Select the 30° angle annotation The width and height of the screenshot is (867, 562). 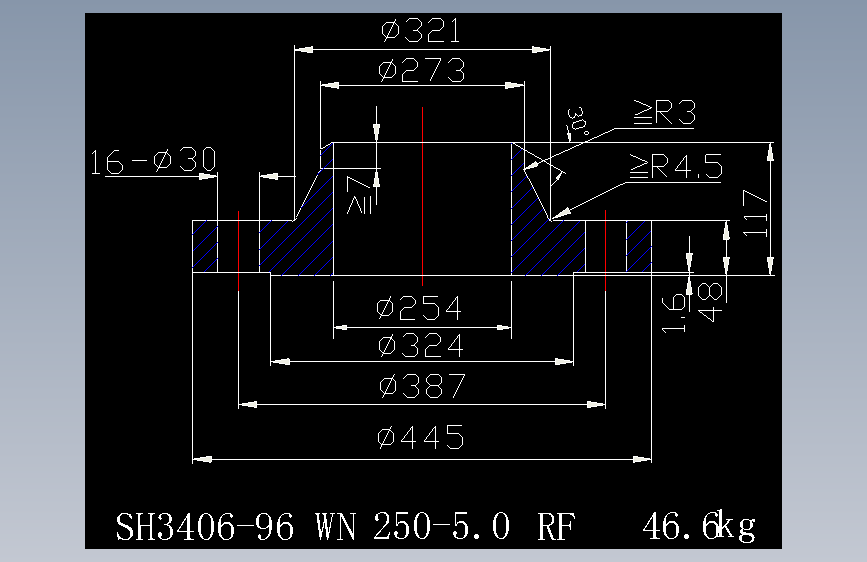point(578,123)
